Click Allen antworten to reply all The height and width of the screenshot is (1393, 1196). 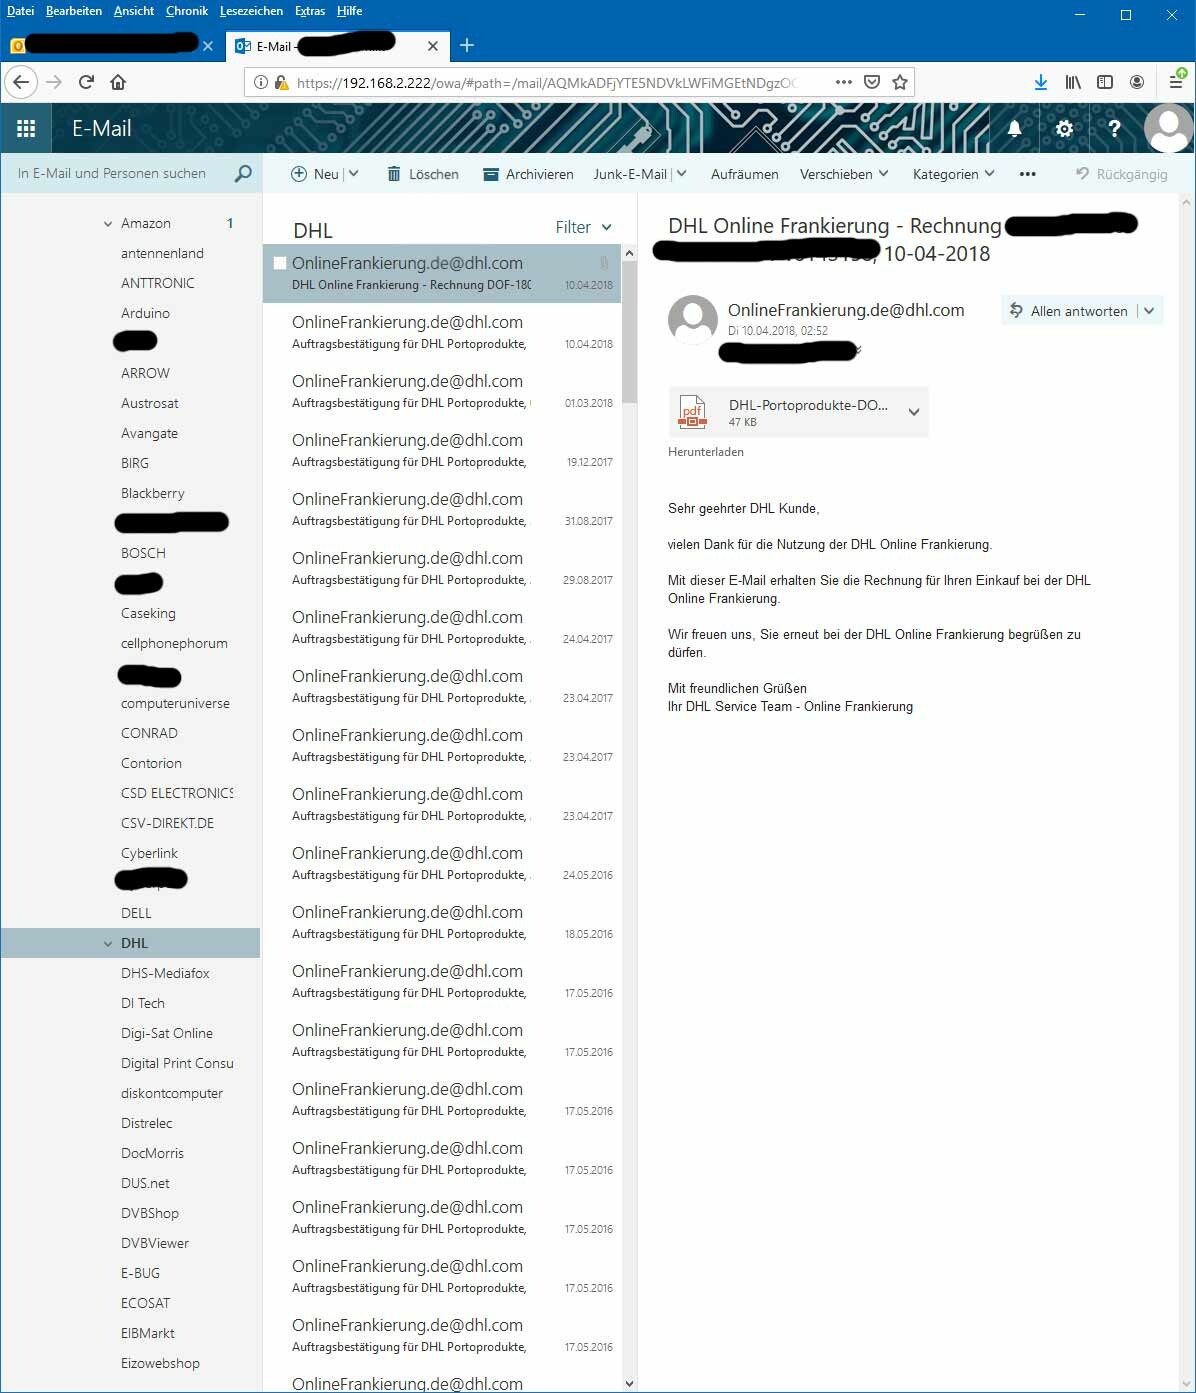point(1069,311)
